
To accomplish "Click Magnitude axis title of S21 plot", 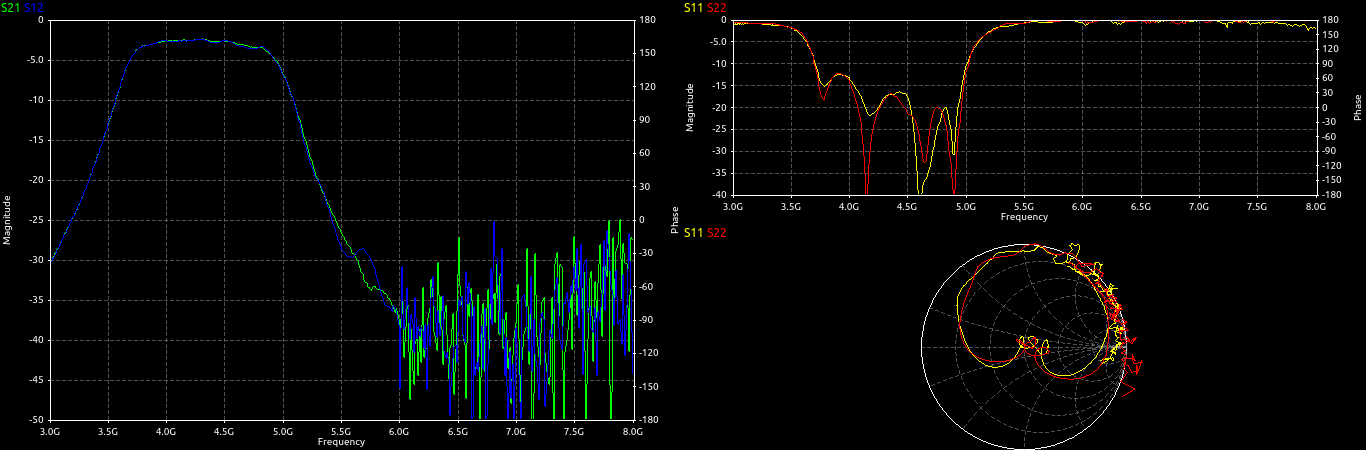I will coord(7,220).
